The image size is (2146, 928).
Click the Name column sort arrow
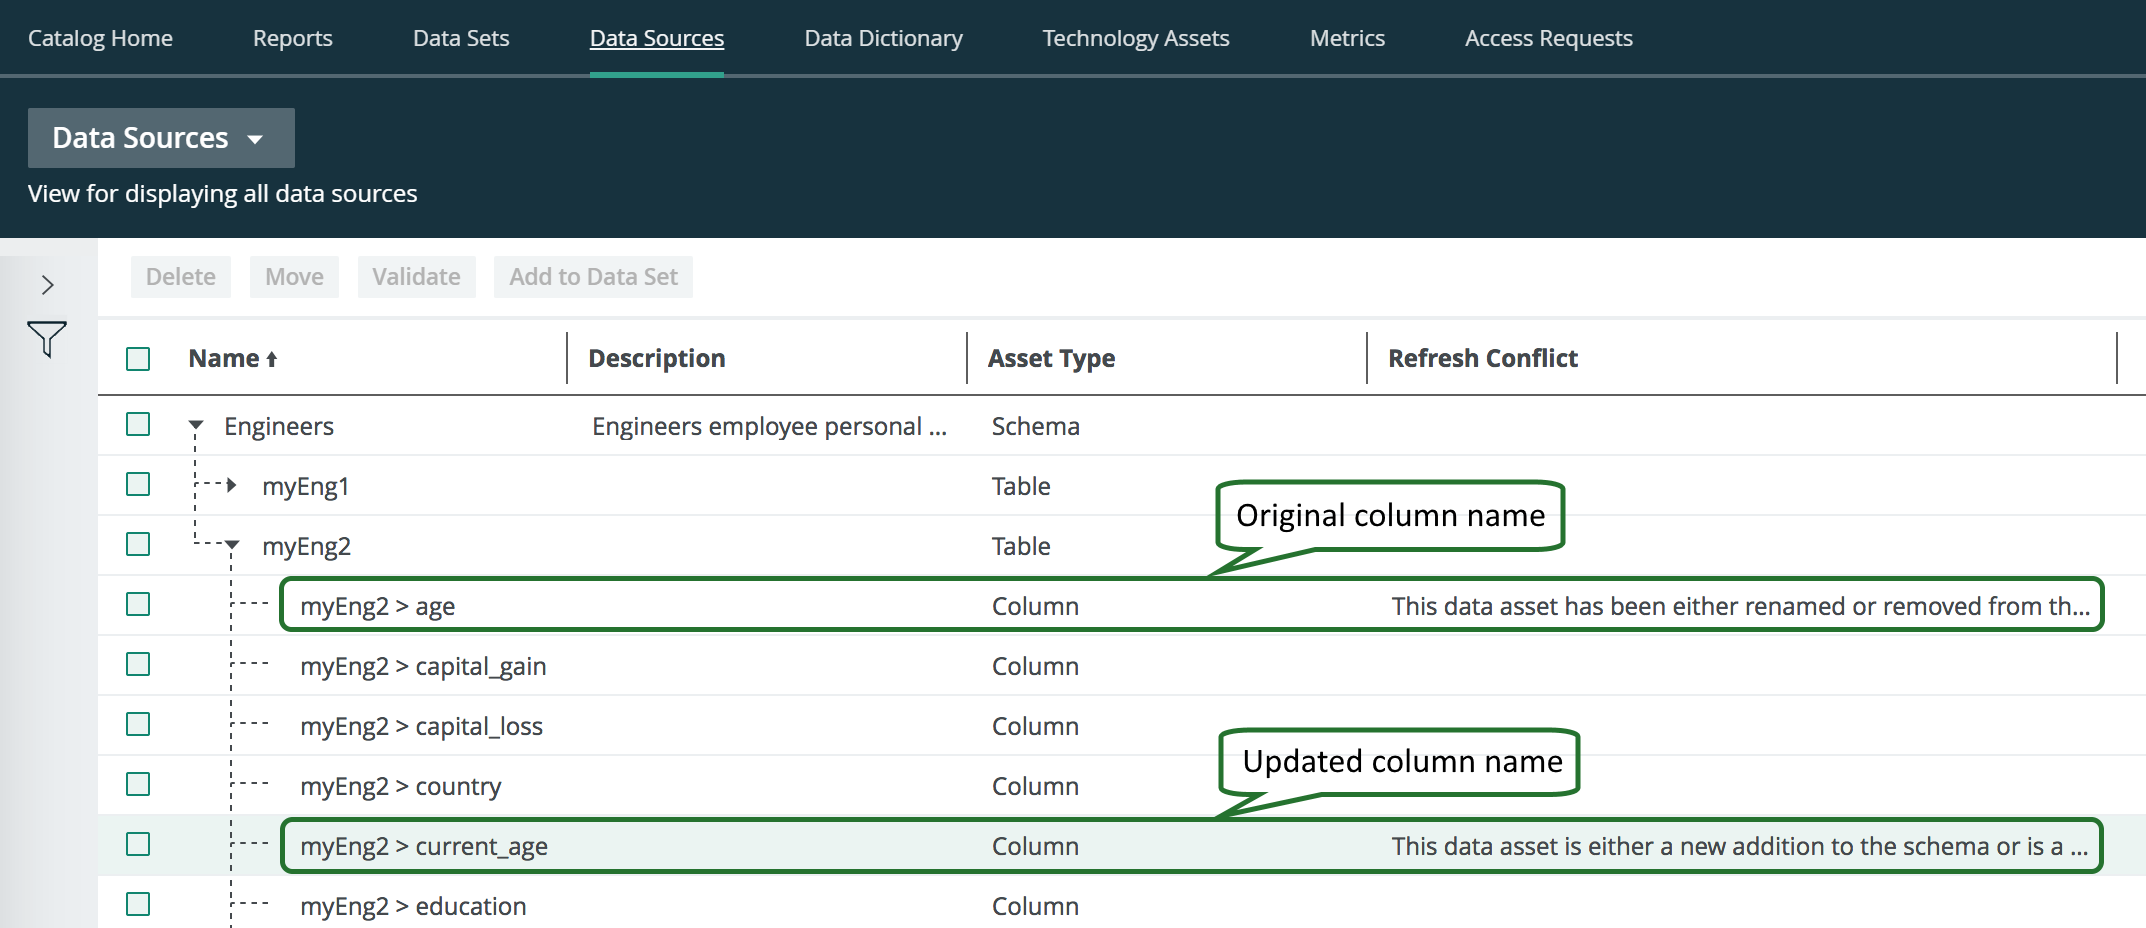tap(271, 360)
